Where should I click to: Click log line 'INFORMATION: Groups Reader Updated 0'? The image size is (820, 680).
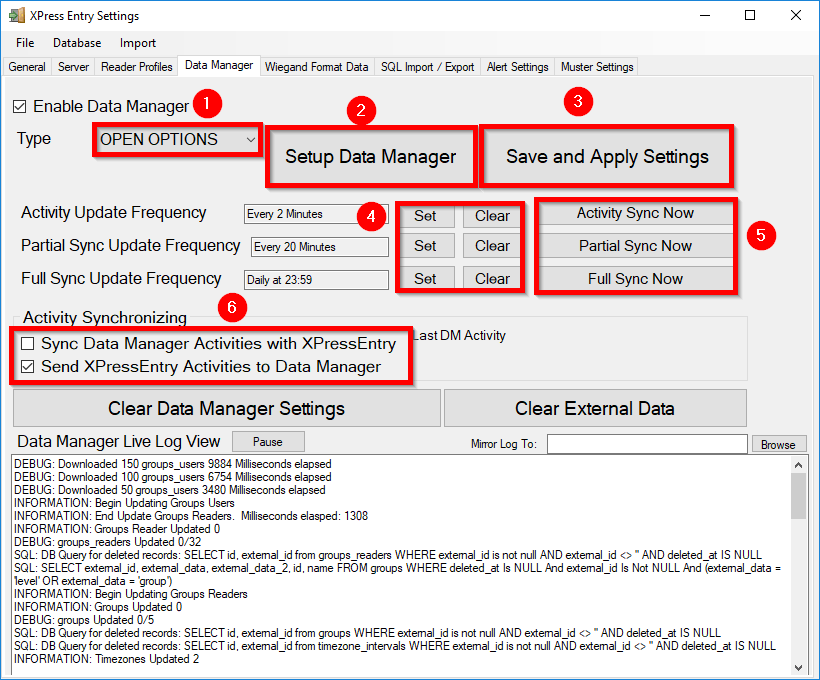click(117, 529)
